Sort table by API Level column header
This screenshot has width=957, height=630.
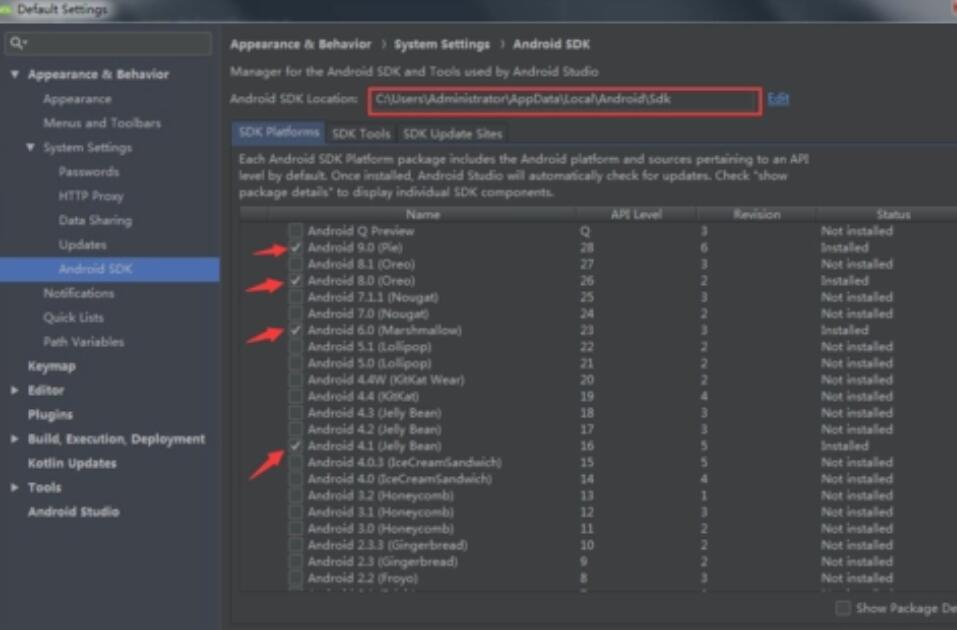click(637, 214)
